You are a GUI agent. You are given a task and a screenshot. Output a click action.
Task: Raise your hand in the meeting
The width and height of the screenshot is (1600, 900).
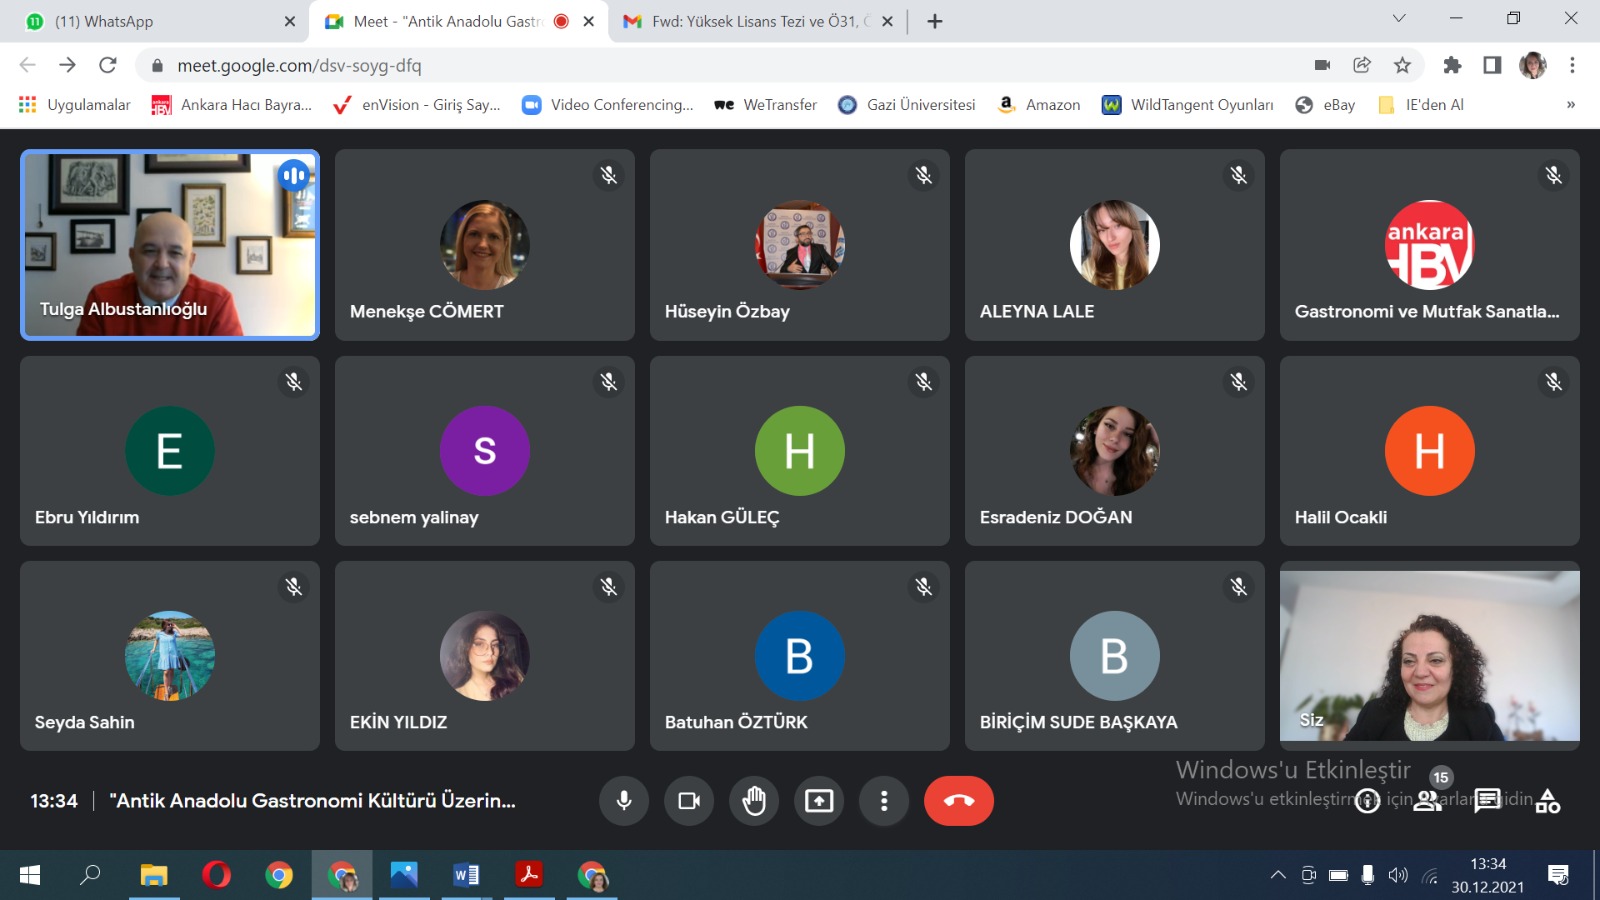pyautogui.click(x=754, y=801)
